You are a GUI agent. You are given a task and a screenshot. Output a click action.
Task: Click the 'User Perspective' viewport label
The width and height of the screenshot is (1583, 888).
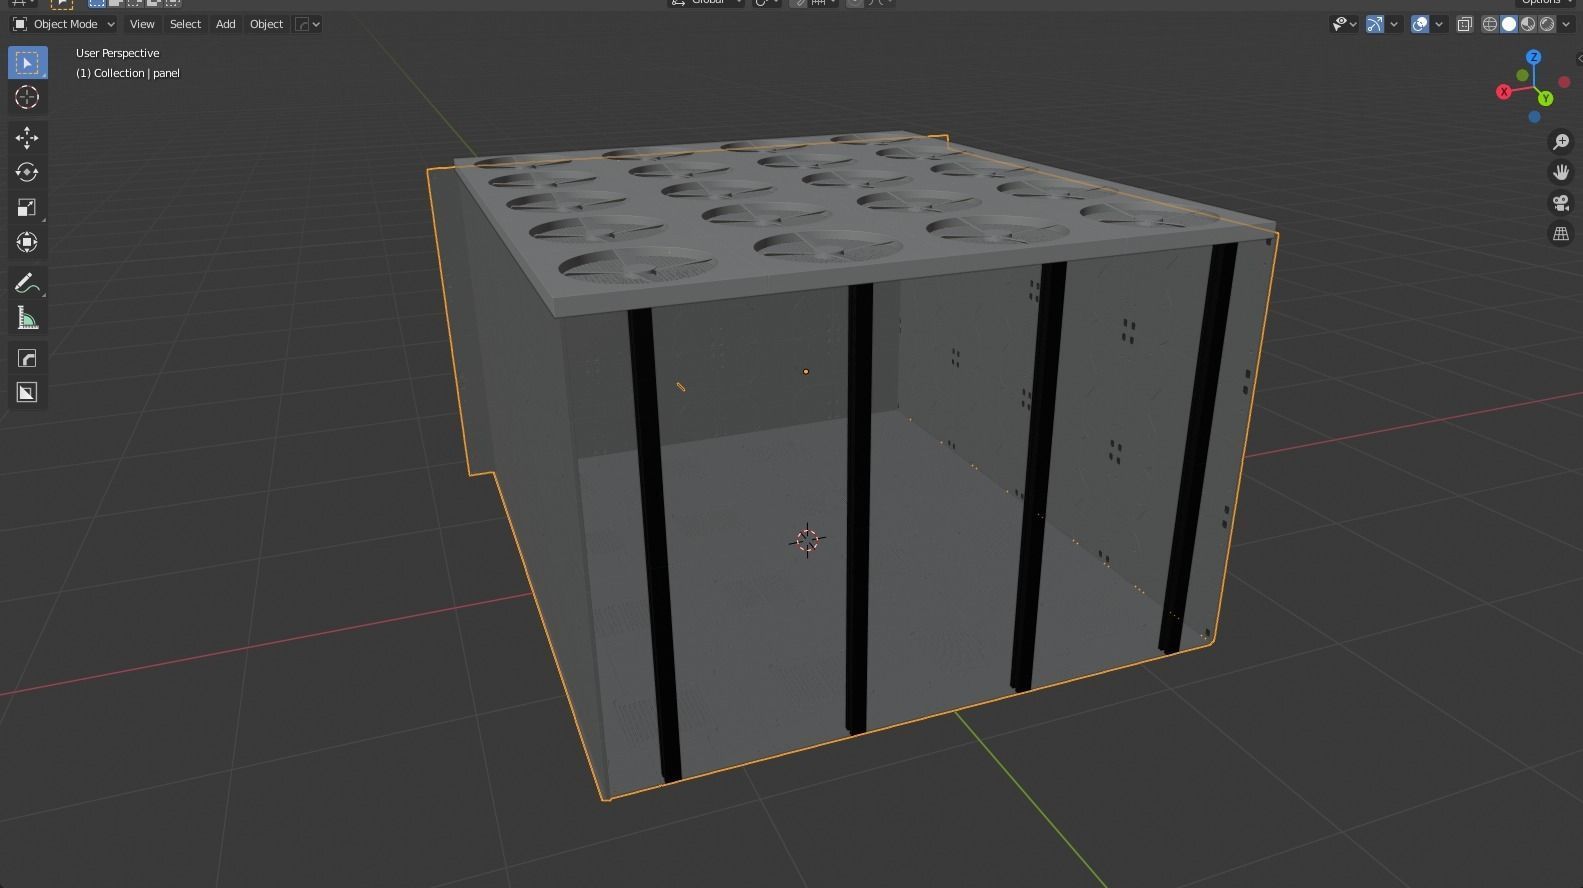[118, 53]
